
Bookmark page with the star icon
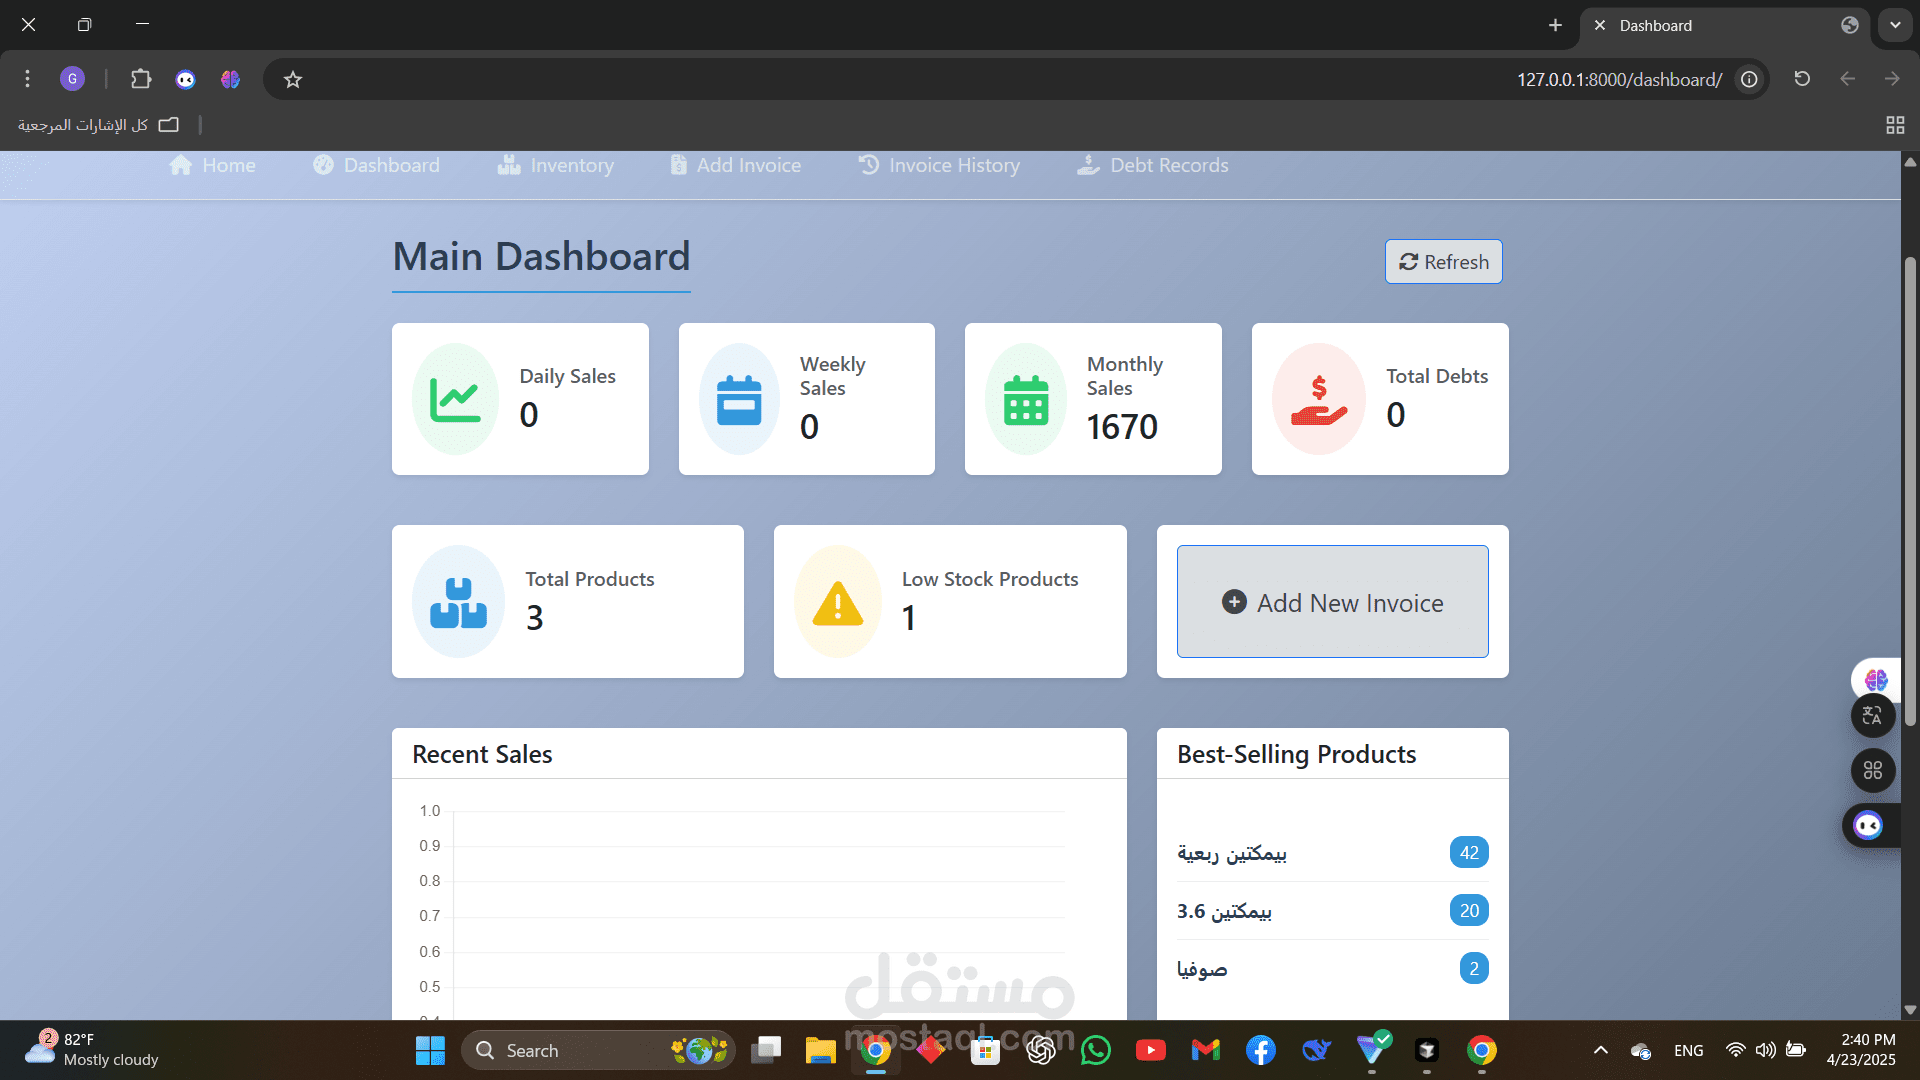(x=292, y=79)
